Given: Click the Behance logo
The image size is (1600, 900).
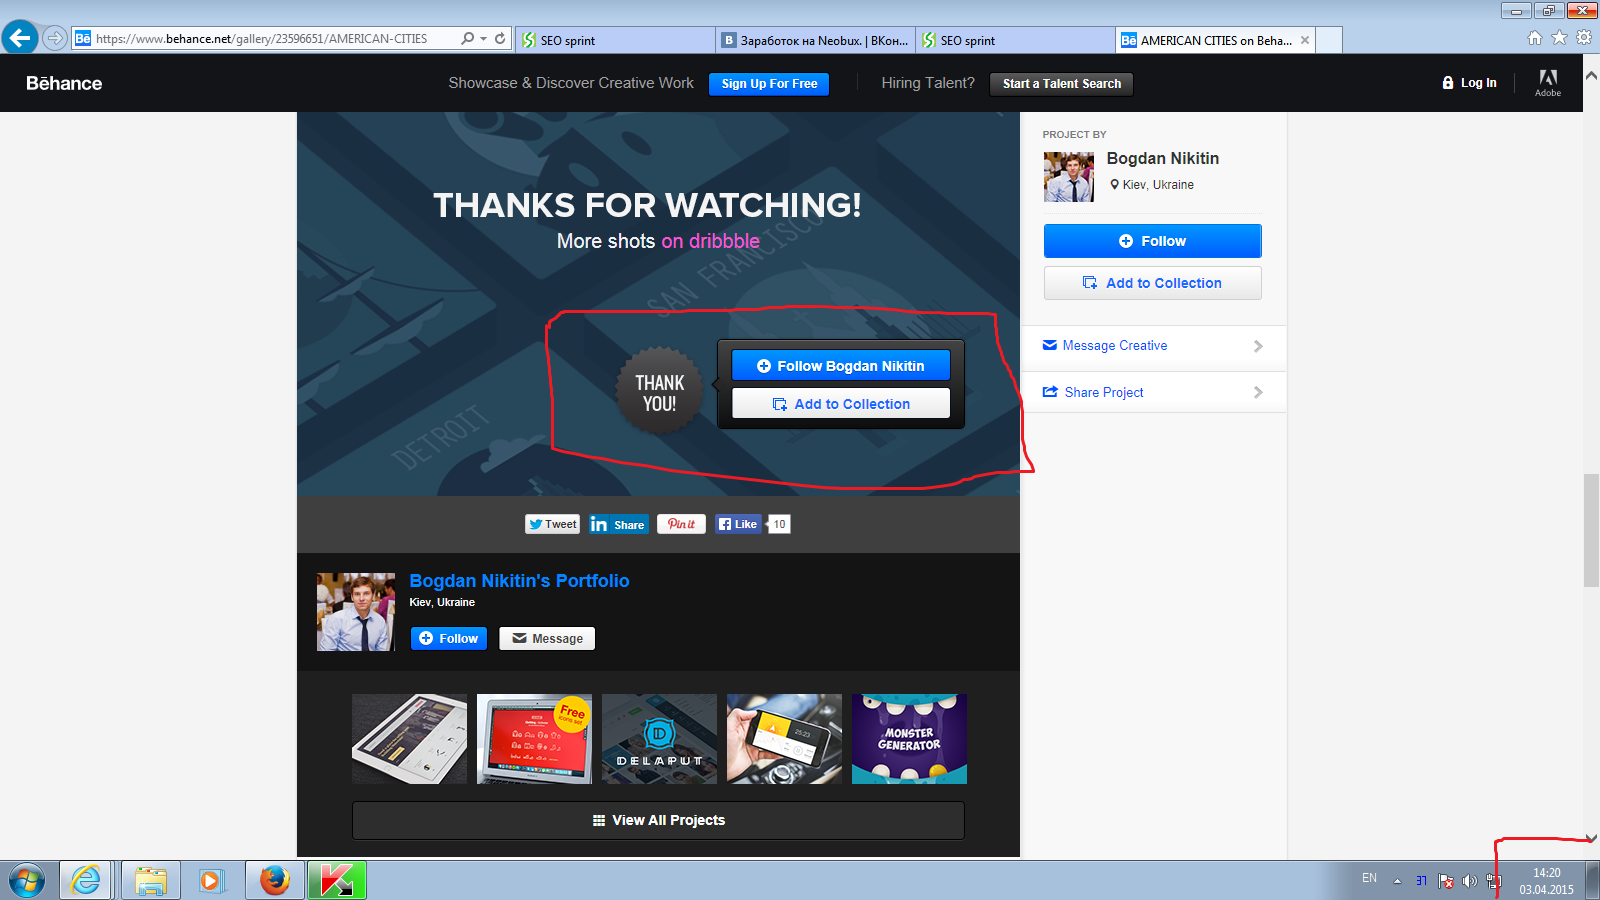Looking at the screenshot, I should [64, 83].
